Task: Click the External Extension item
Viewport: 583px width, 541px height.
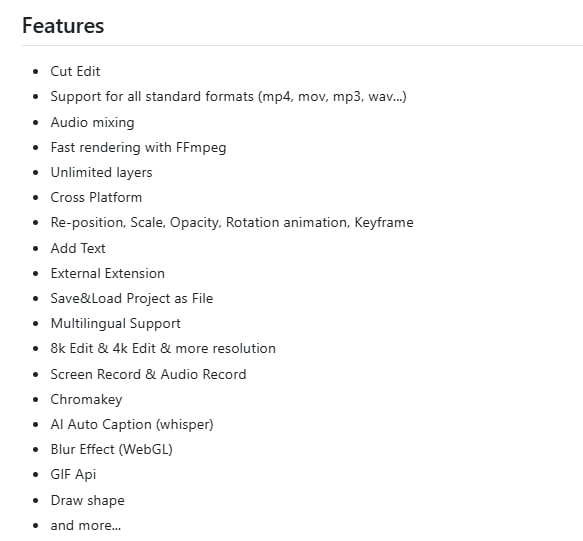Action: [x=108, y=273]
